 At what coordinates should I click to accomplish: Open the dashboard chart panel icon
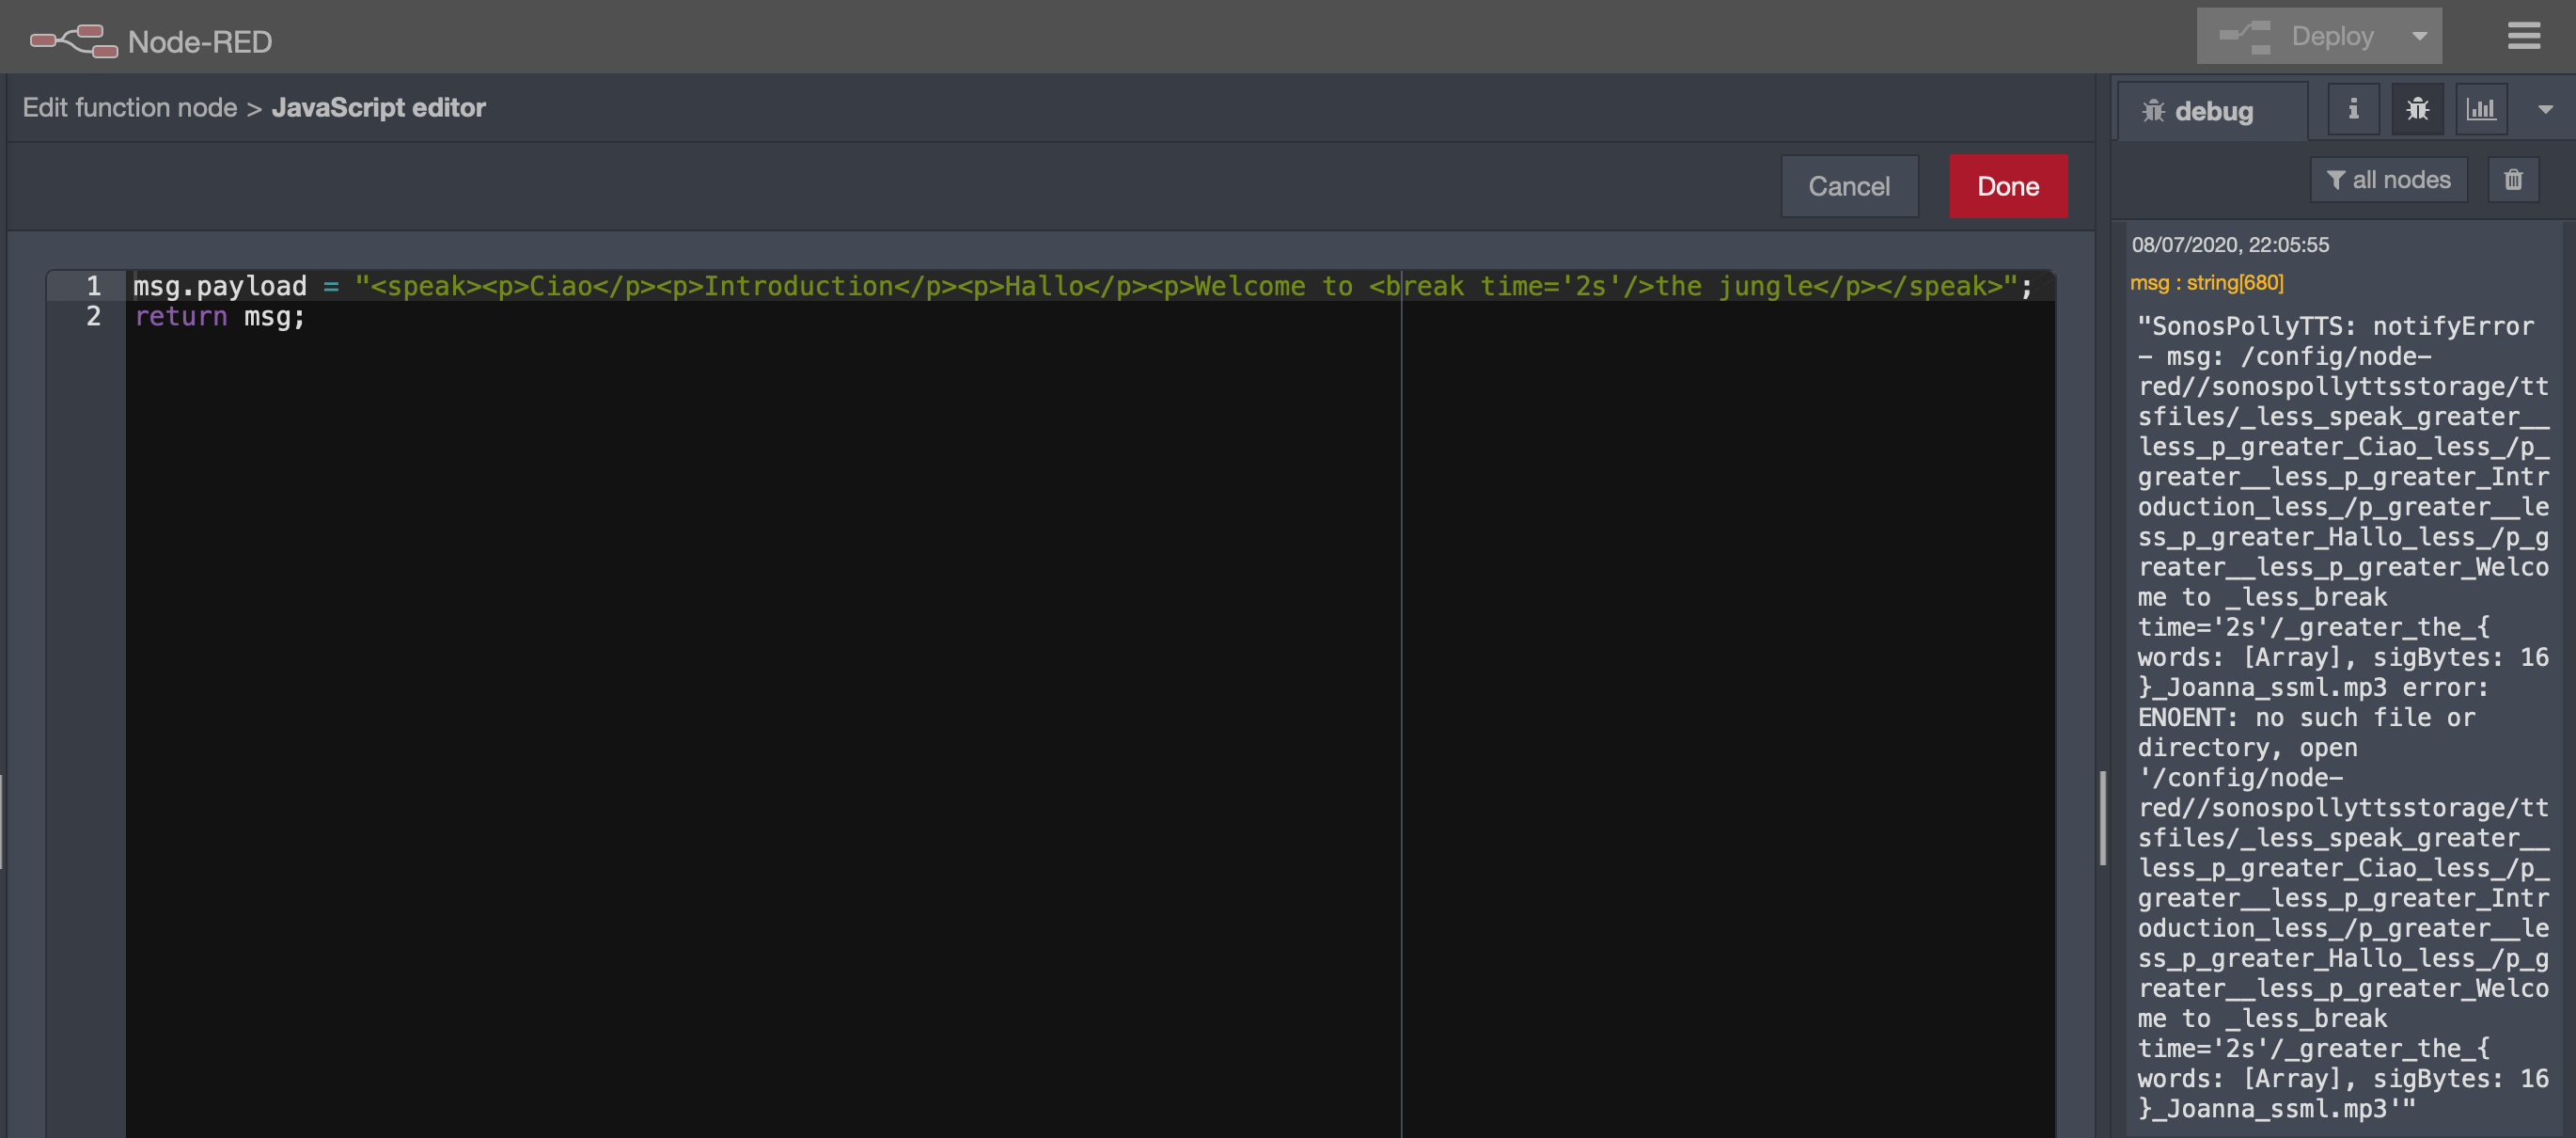pos(2482,109)
